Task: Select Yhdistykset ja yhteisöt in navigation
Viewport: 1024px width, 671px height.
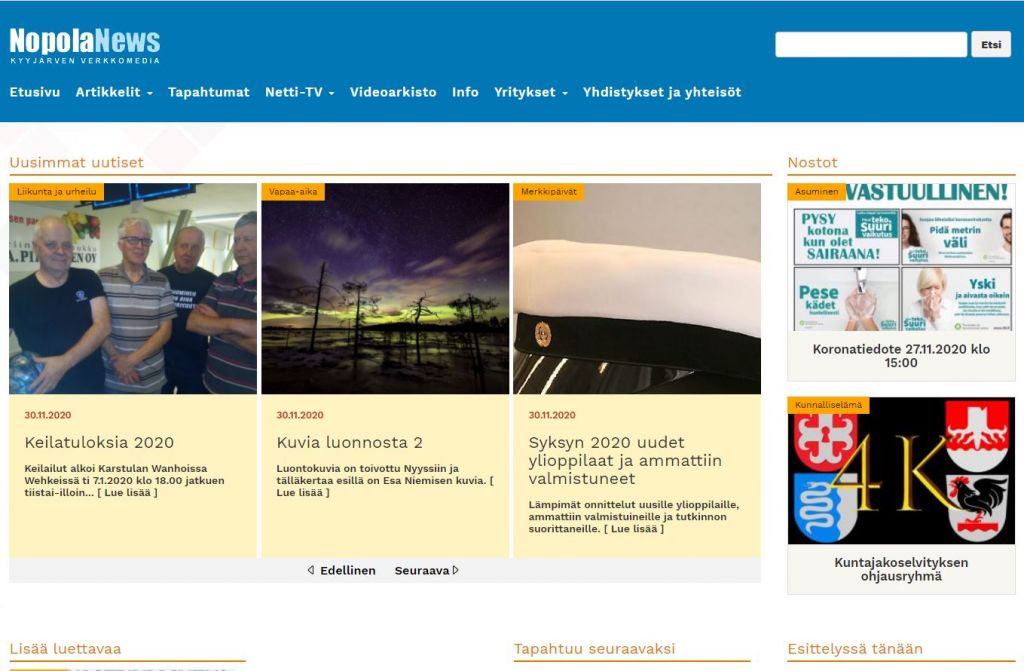Action: 662,92
